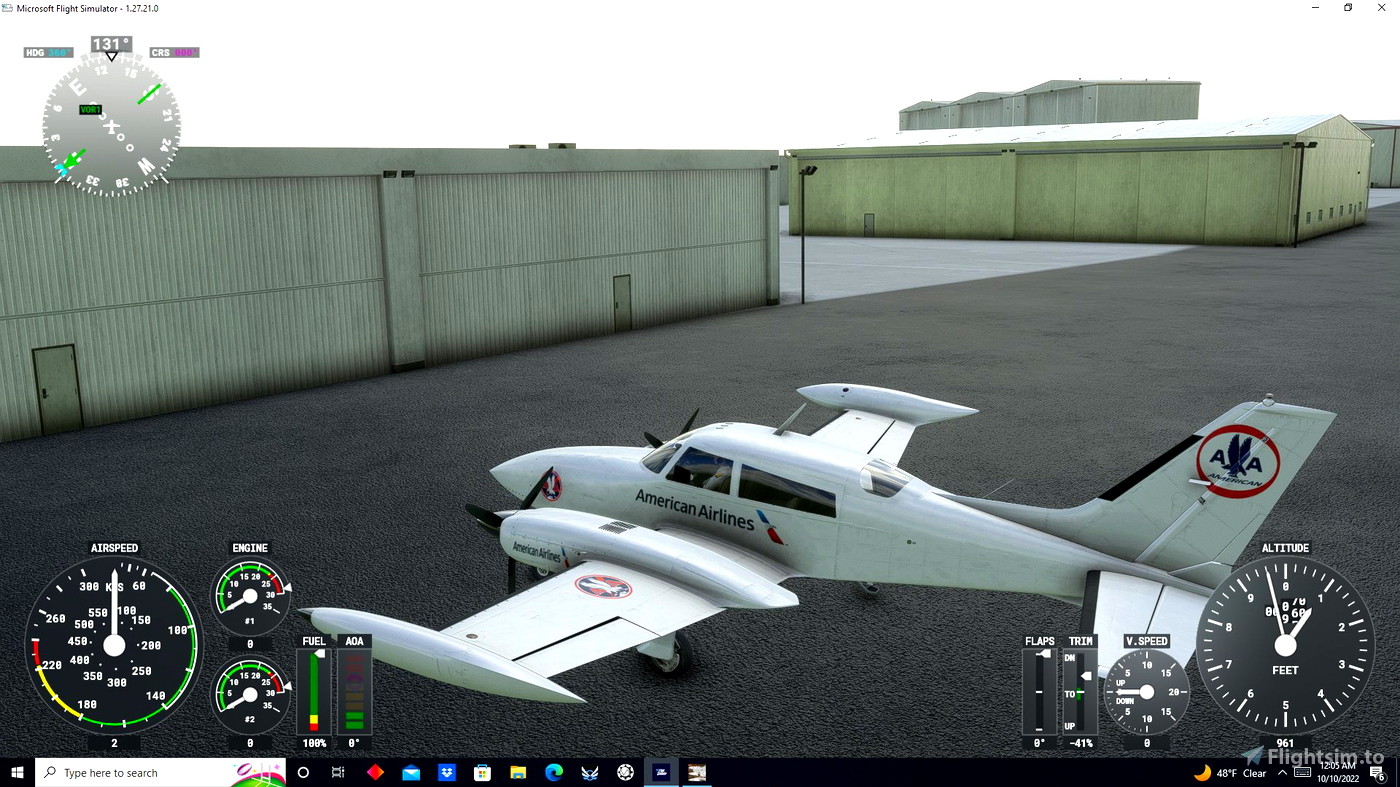Image resolution: width=1400 pixels, height=787 pixels.
Task: Click the AIRSPEED gauge label
Action: pyautogui.click(x=114, y=548)
